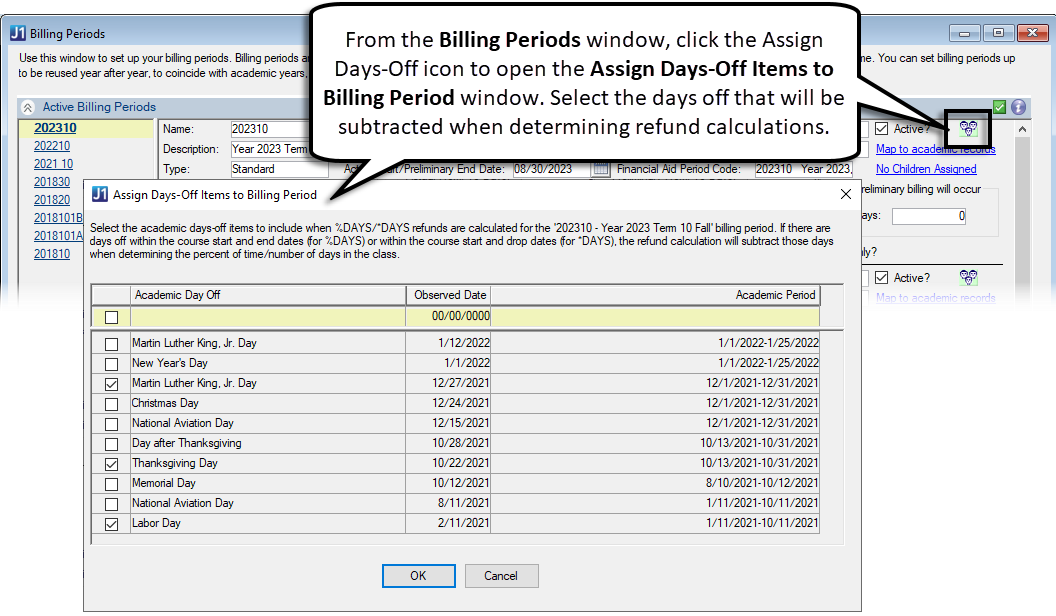The image size is (1056, 616).
Task: Click the Description field Year 2023 Term
Action: tap(269, 149)
